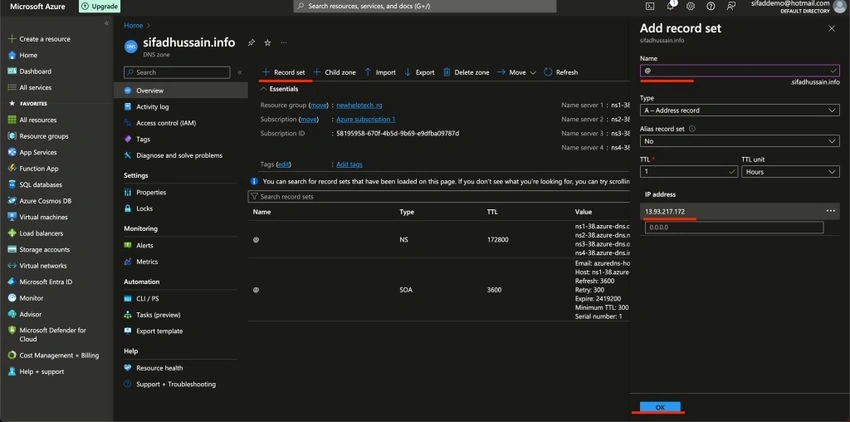This screenshot has height=422, width=850.
Task: Focus the global search resources box
Action: [424, 6]
